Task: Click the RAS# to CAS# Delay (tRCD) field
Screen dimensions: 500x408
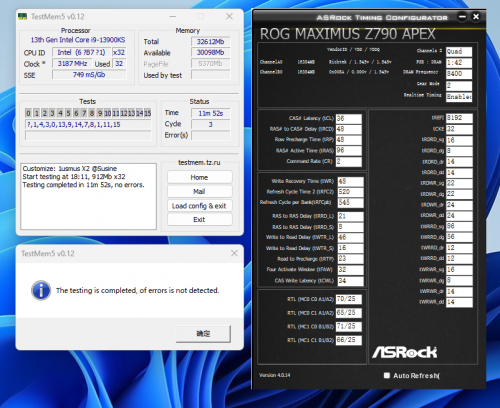Action: point(348,129)
